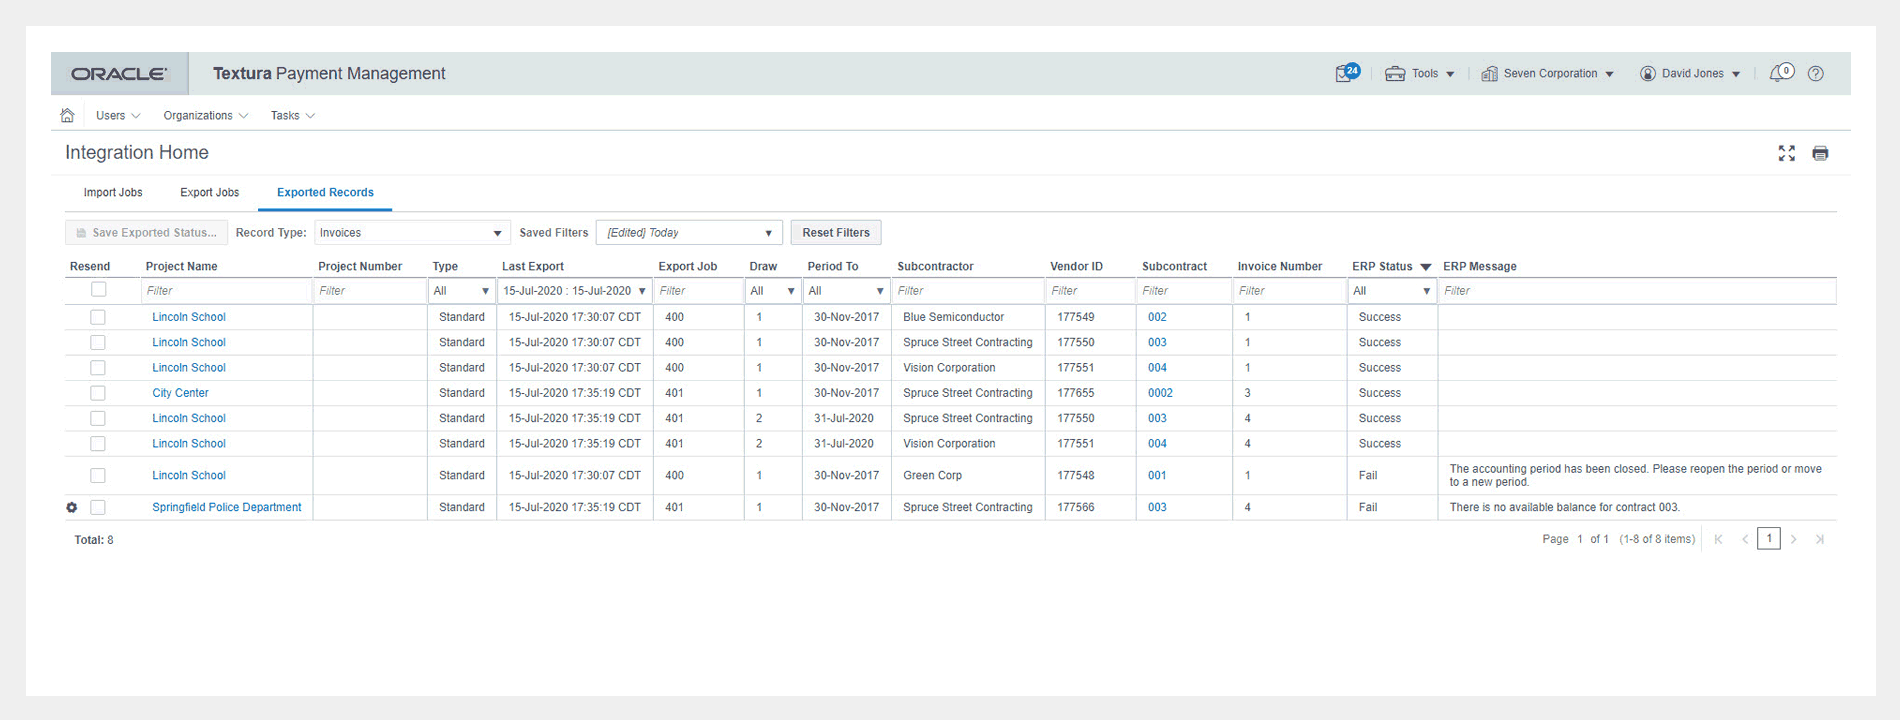This screenshot has width=1900, height=720.
Task: Click the Export Job filter field
Action: click(x=698, y=291)
